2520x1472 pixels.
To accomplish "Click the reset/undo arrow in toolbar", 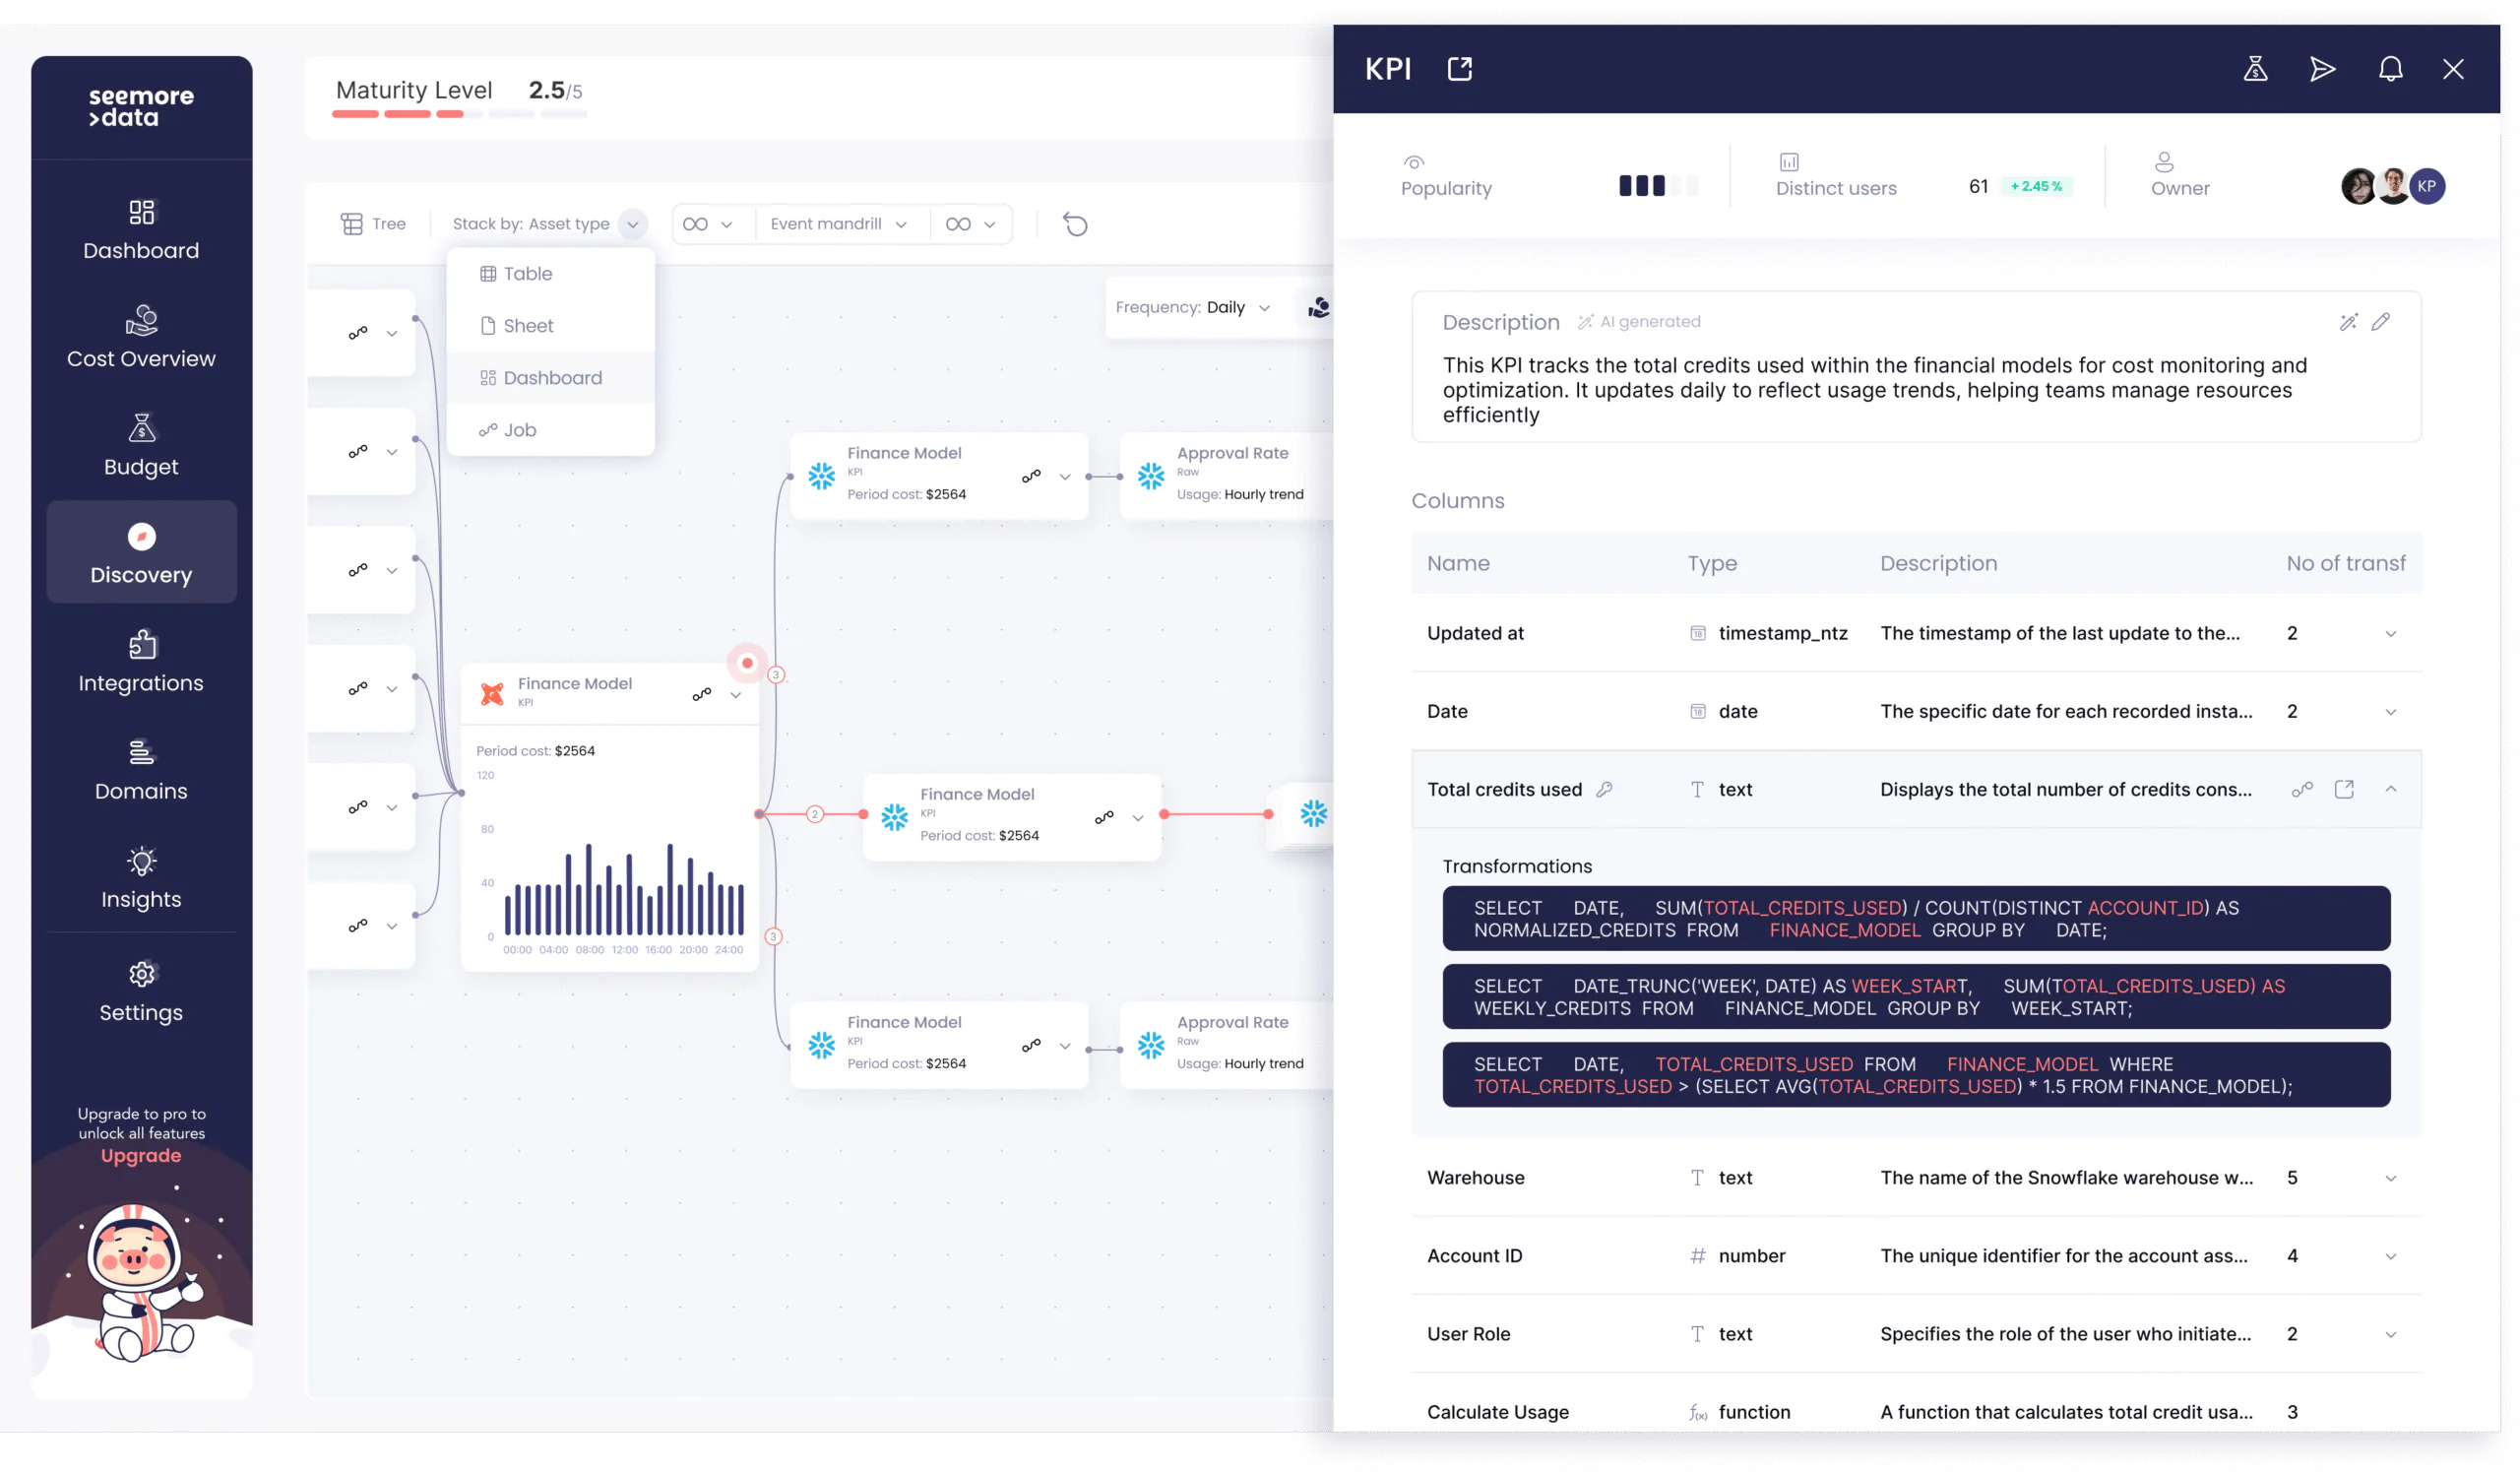I will coord(1075,224).
